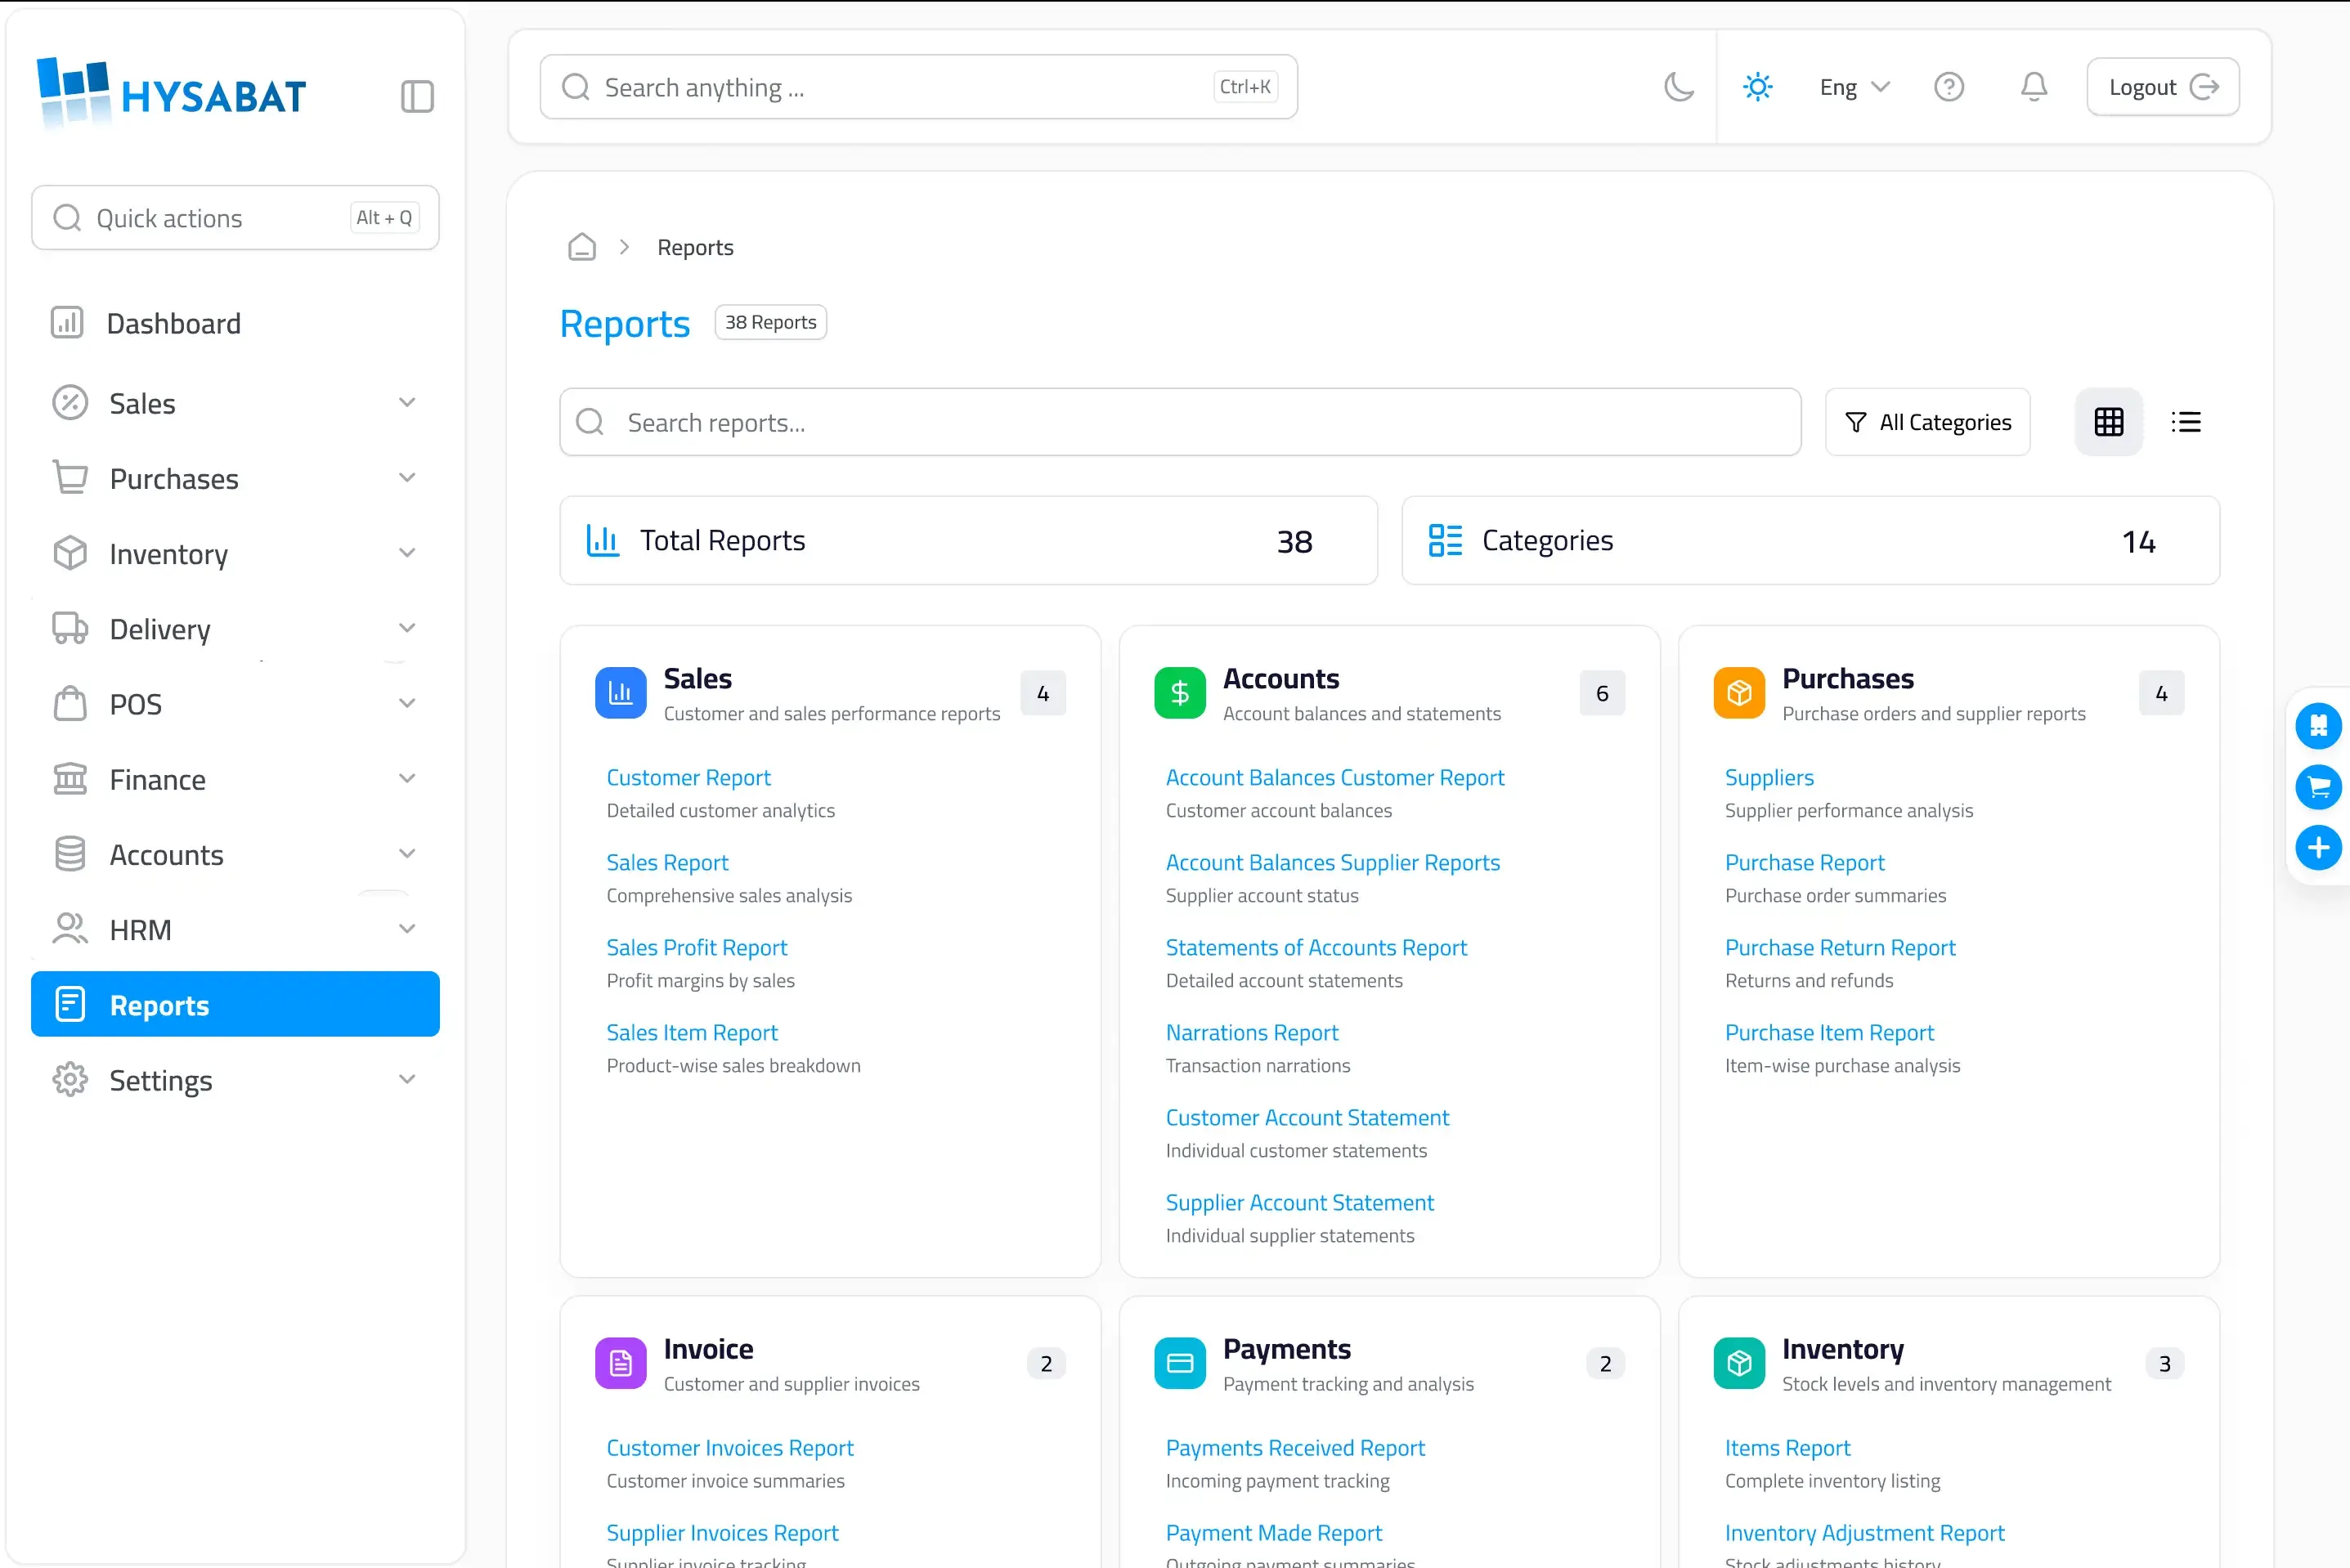Click the floating cart shortcut button

point(2317,787)
